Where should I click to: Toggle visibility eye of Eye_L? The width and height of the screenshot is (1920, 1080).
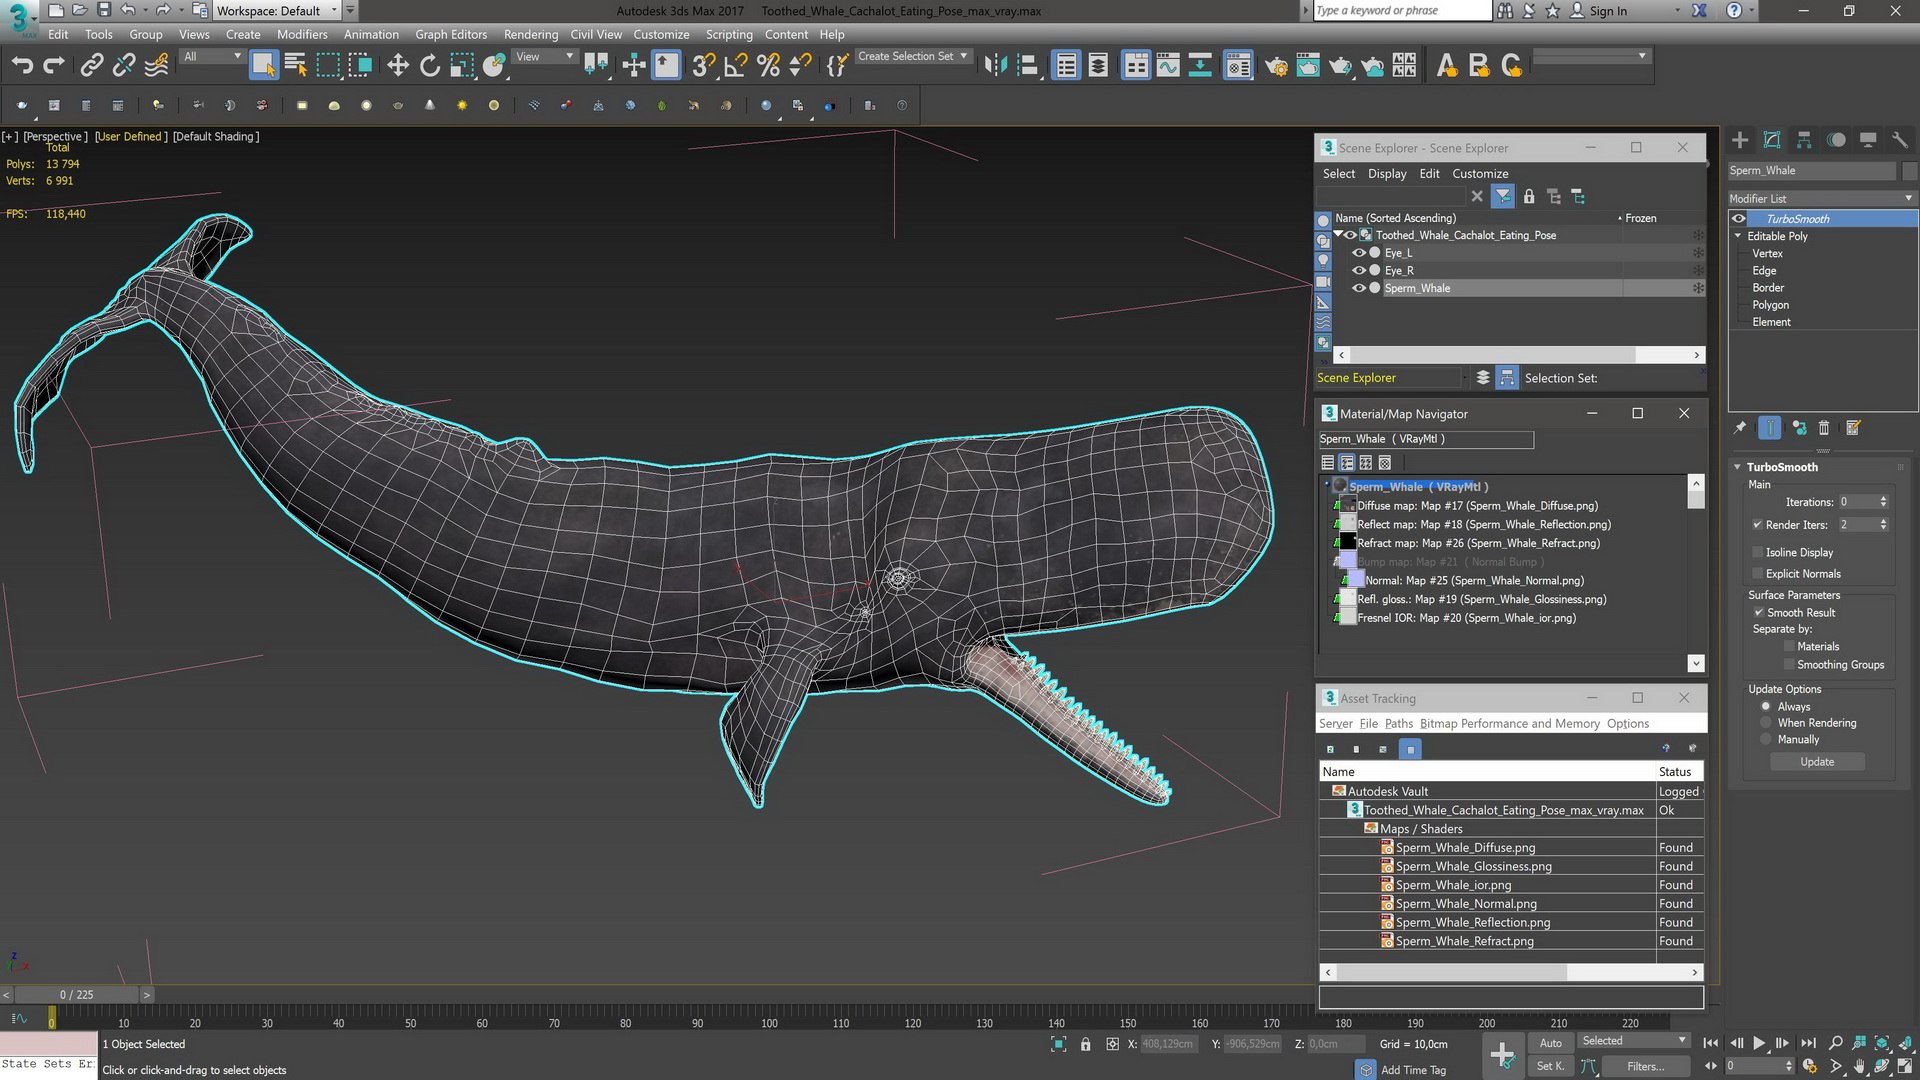1359,253
